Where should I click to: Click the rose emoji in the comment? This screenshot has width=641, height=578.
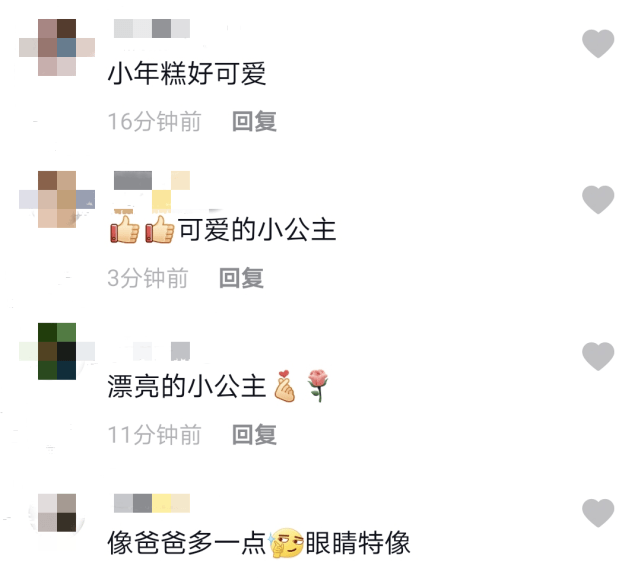click(318, 385)
